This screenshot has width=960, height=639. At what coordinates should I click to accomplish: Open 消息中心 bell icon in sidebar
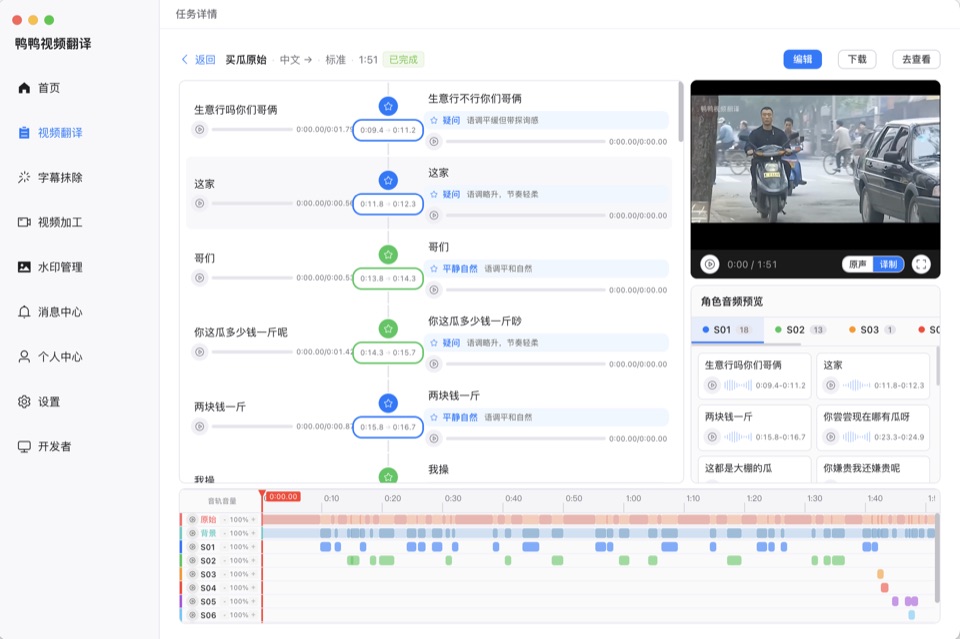tap(24, 312)
